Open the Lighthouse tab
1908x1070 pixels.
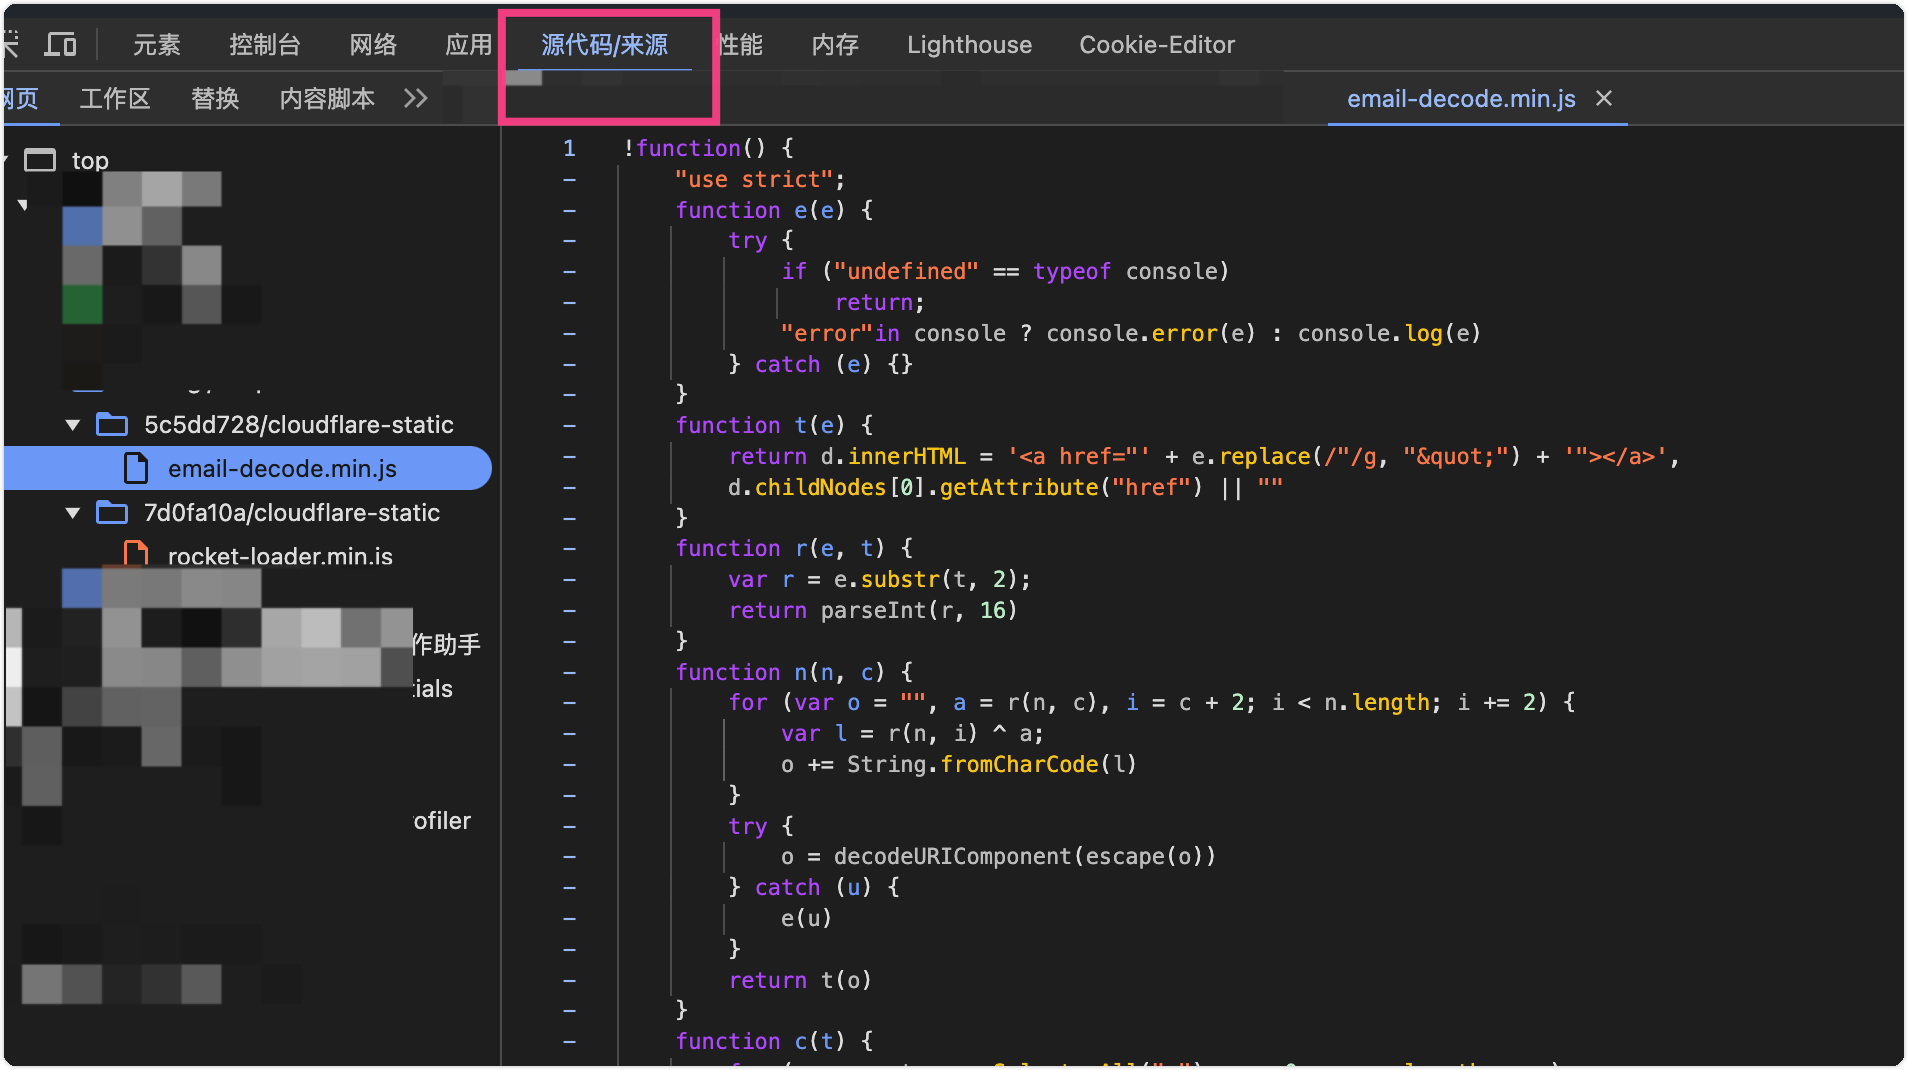click(x=969, y=44)
